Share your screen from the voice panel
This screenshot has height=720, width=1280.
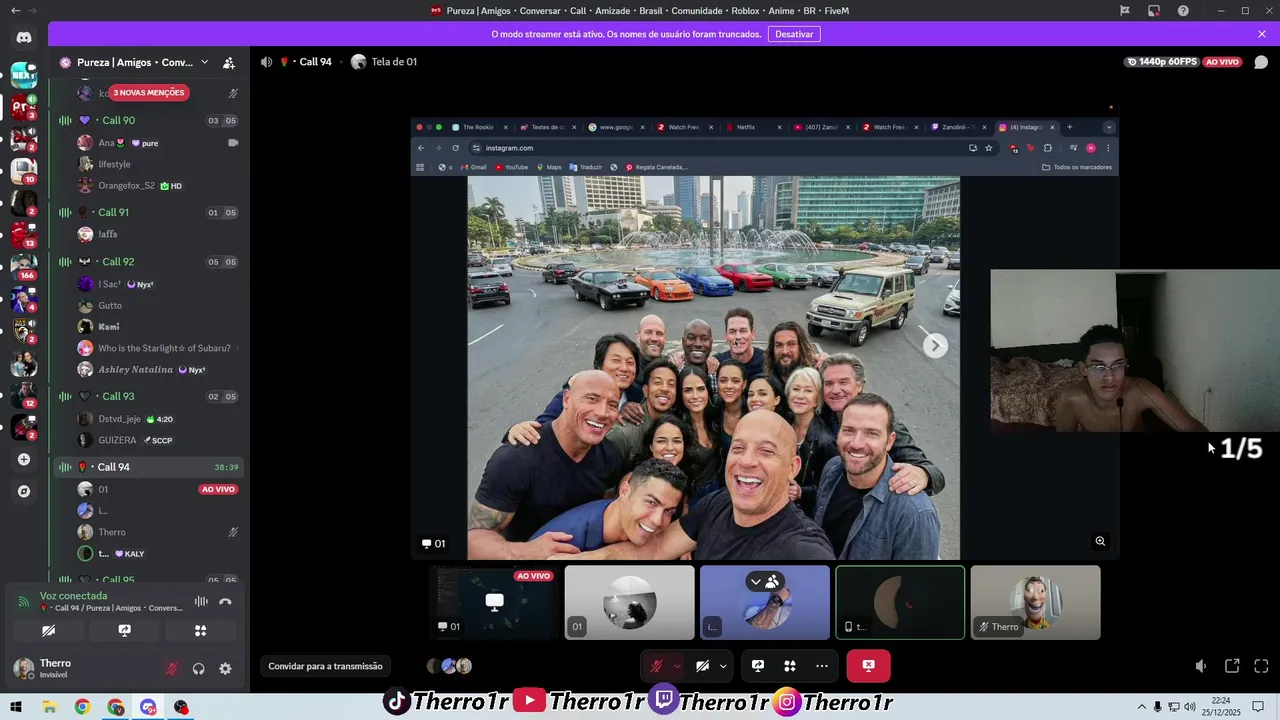(x=124, y=631)
